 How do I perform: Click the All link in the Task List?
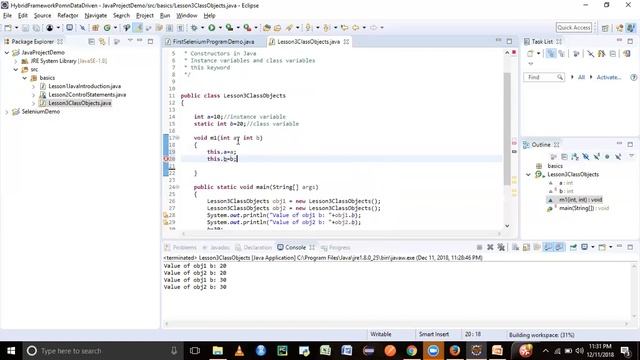tap(581, 77)
